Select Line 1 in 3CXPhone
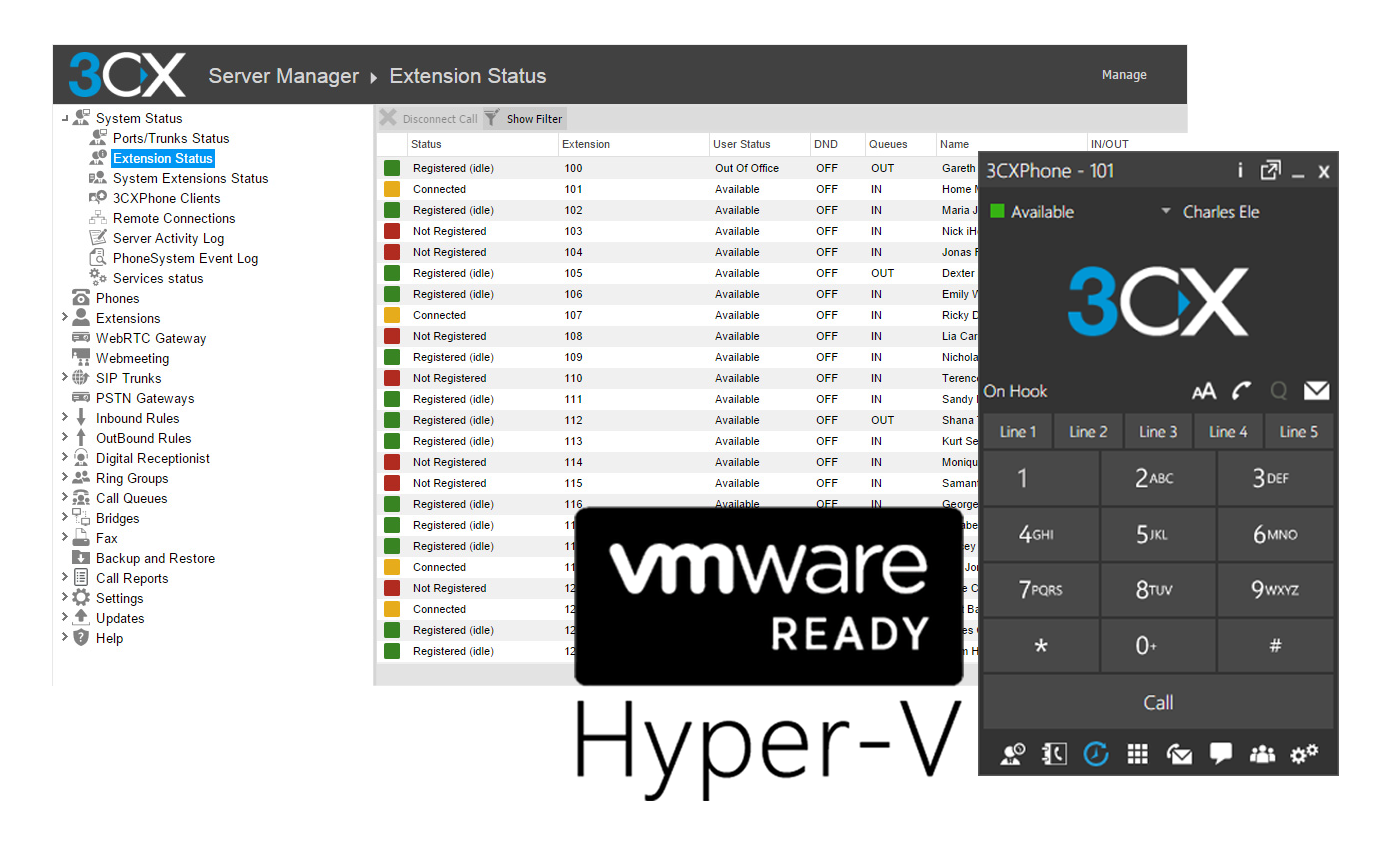Screen dimensions: 1384x851 [1018, 432]
